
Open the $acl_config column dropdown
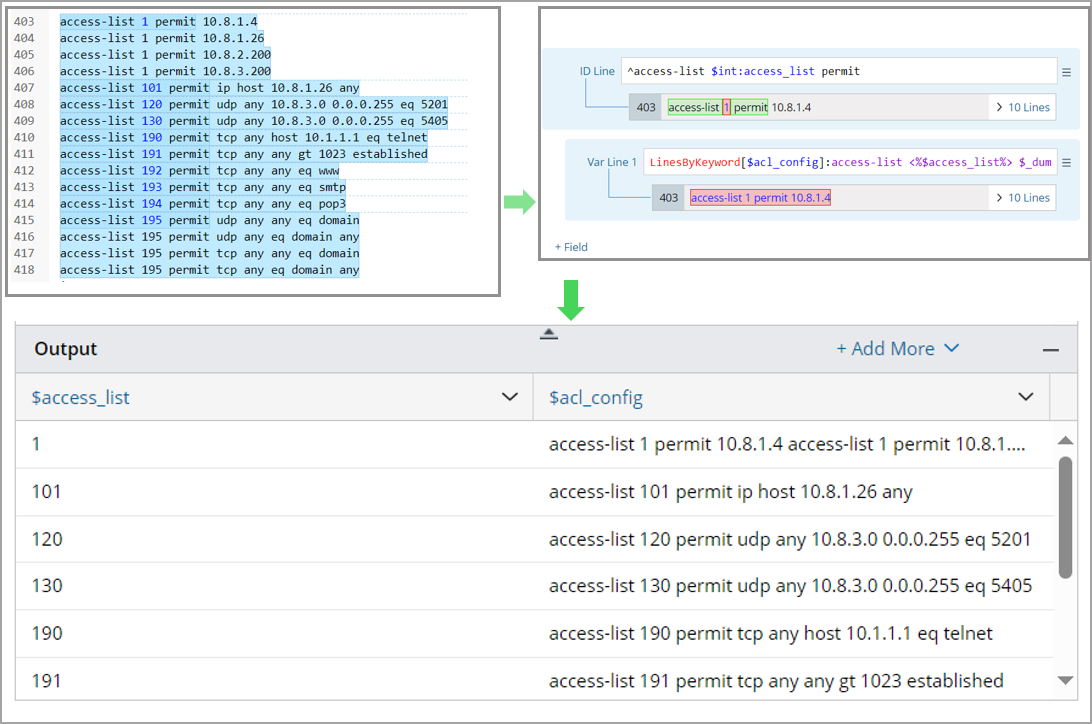tap(1026, 397)
